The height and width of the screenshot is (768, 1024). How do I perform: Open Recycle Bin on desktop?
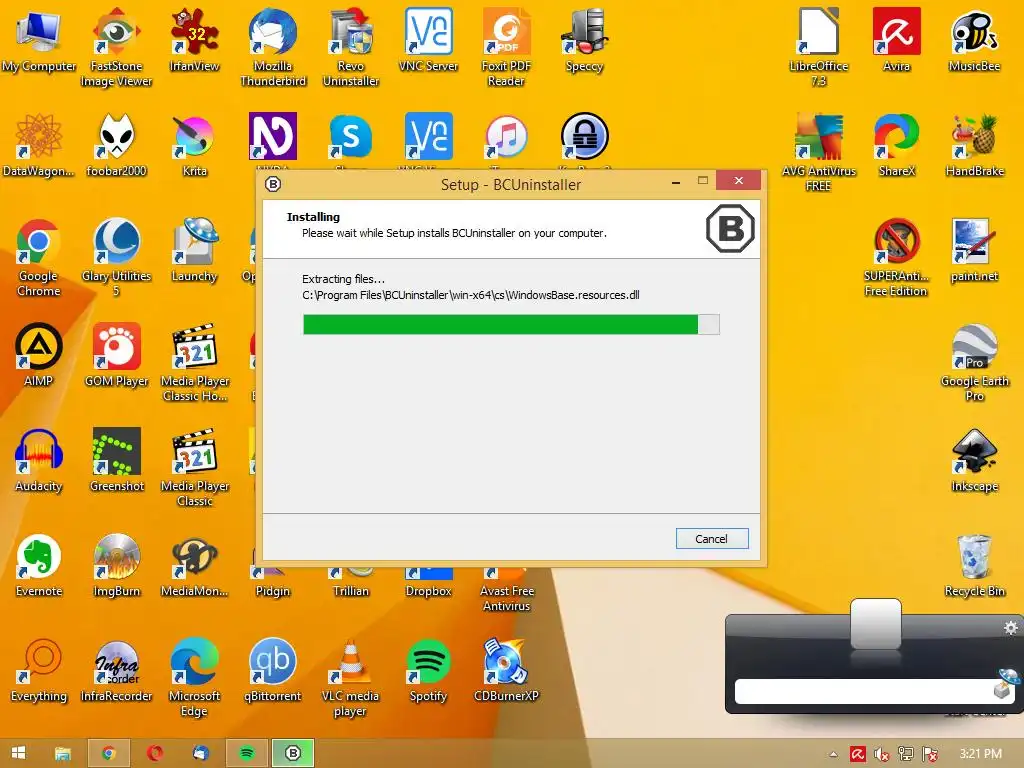click(x=974, y=566)
